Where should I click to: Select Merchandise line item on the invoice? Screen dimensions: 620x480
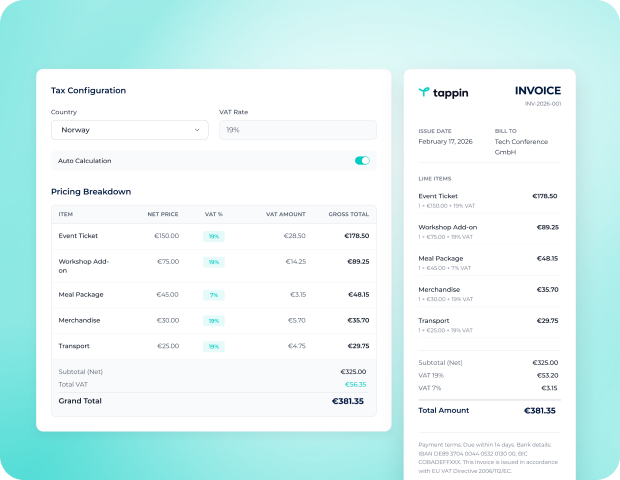coord(440,289)
